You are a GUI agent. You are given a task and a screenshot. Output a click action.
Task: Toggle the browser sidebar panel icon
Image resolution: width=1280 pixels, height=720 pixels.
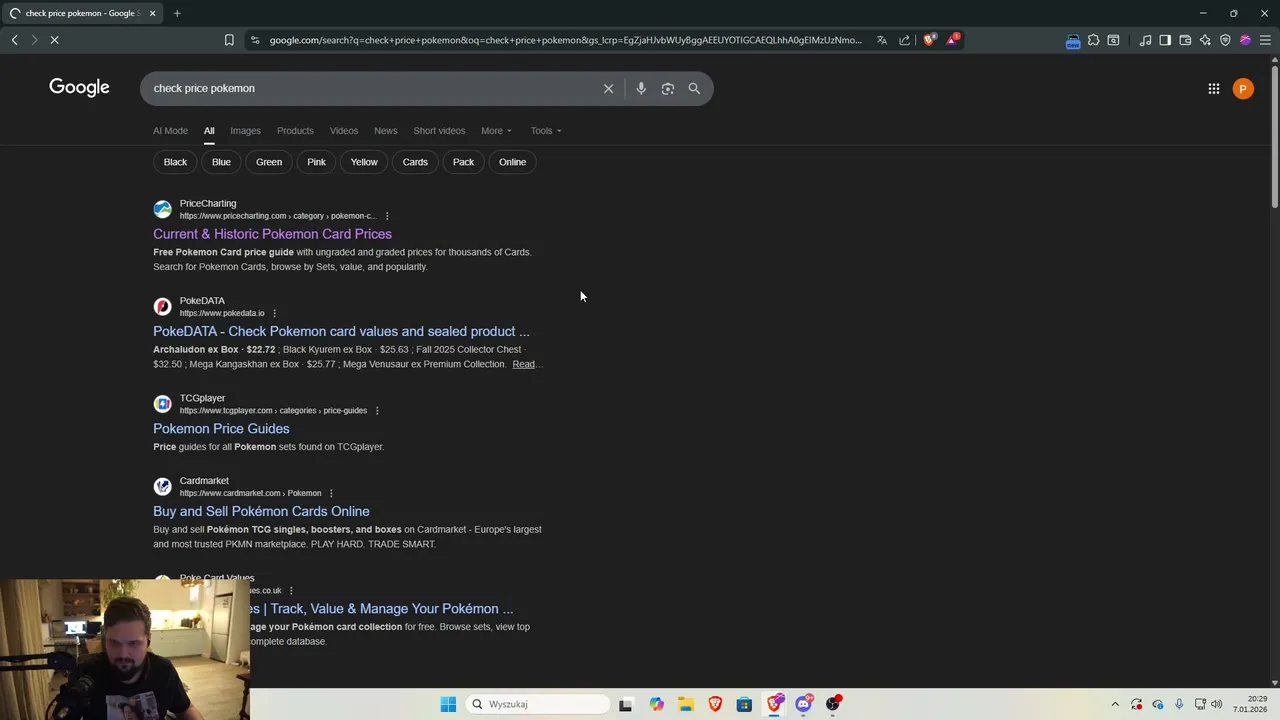(1165, 40)
